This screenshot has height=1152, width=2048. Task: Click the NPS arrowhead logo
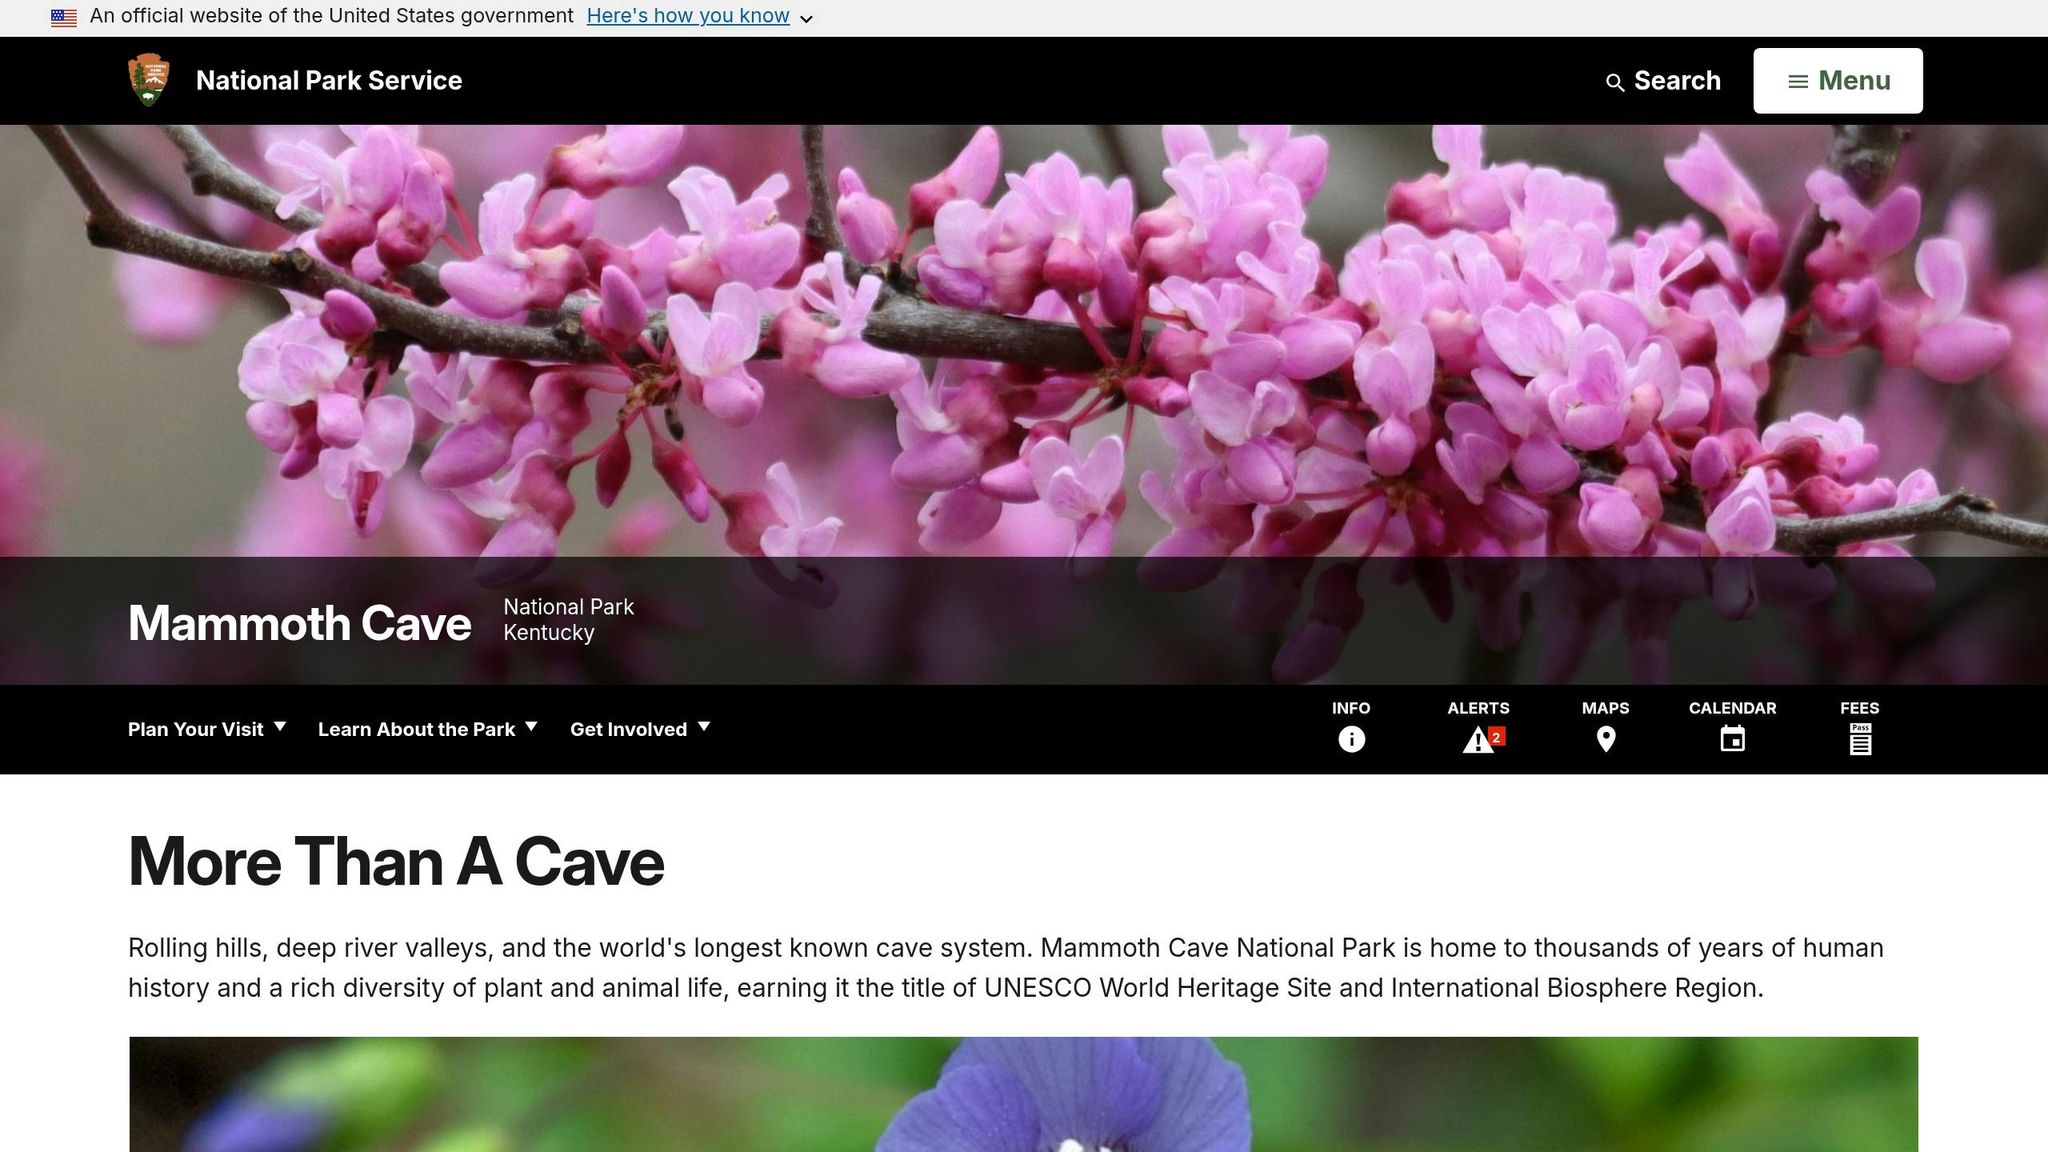[149, 80]
